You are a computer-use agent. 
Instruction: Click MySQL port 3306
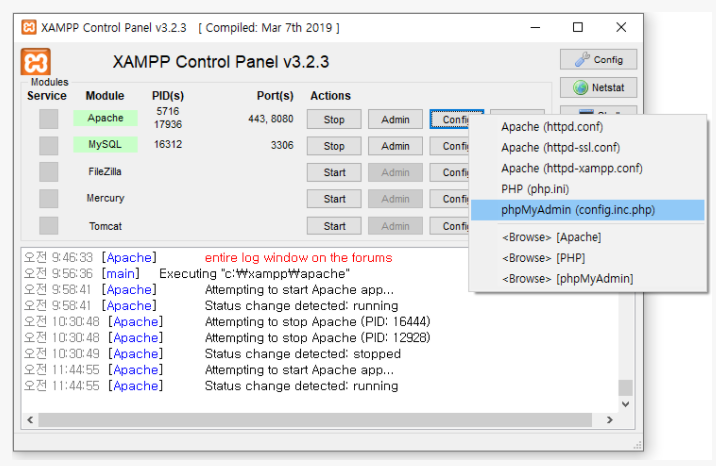[x=282, y=145]
